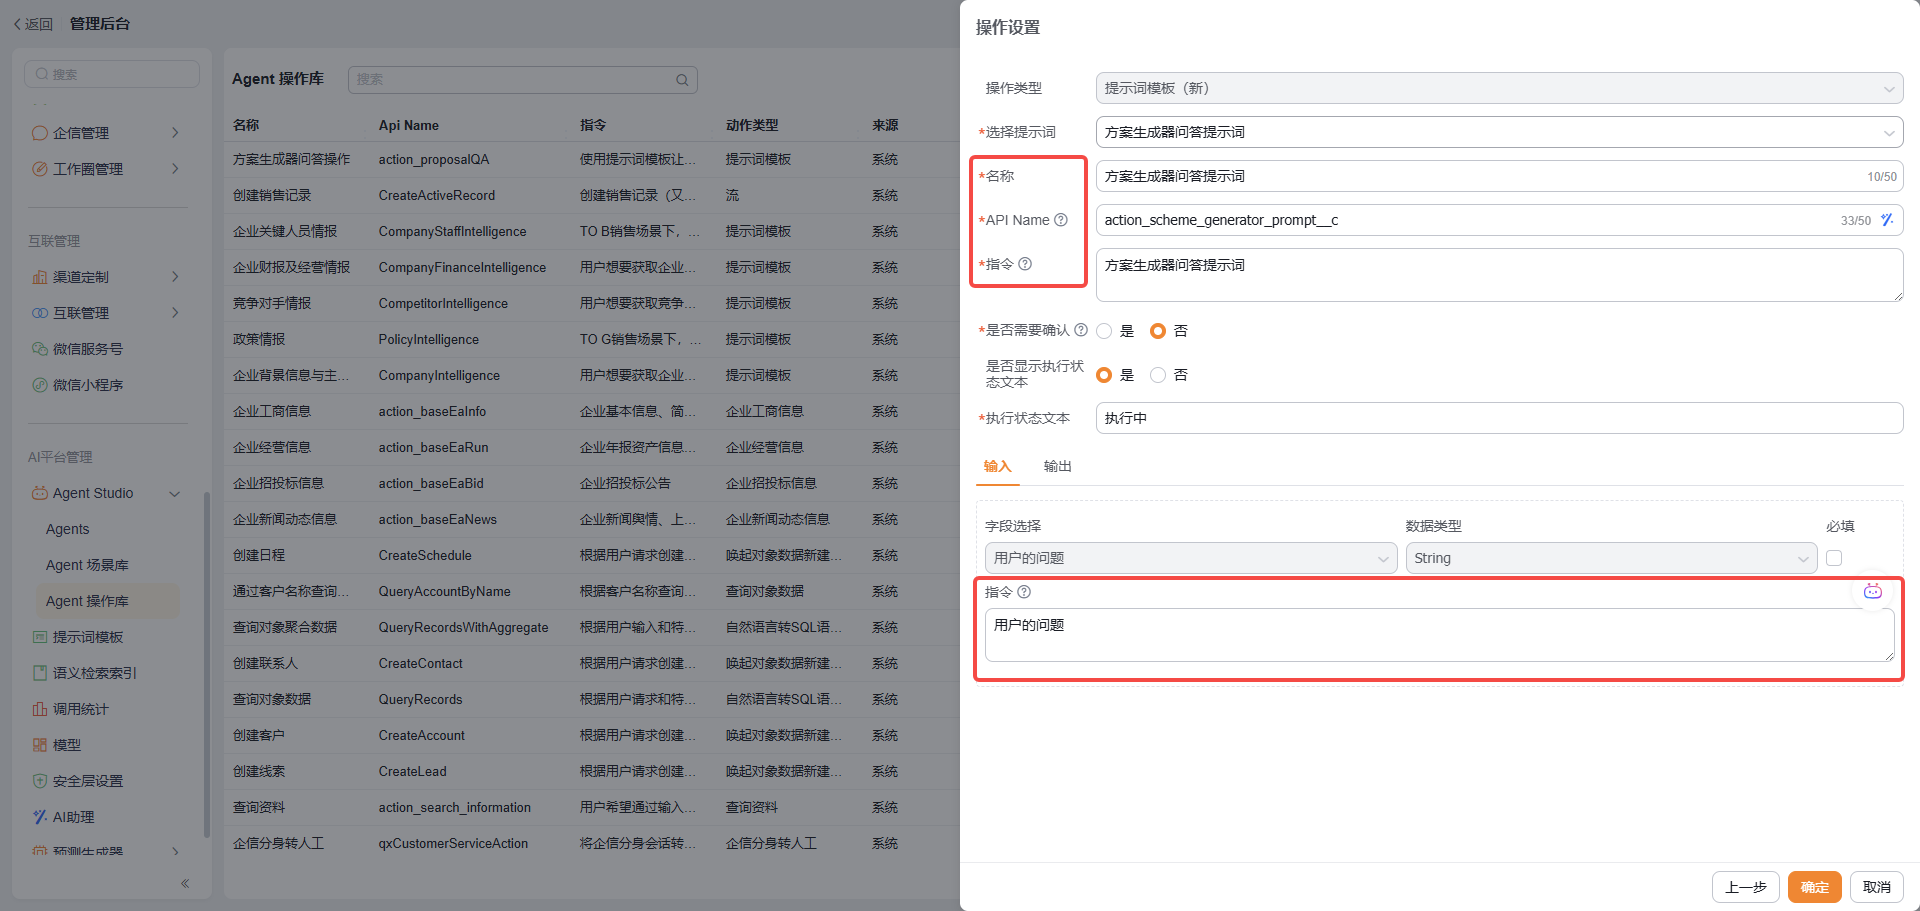Click help icon beside 是否需要确认 label

[x=1081, y=330]
